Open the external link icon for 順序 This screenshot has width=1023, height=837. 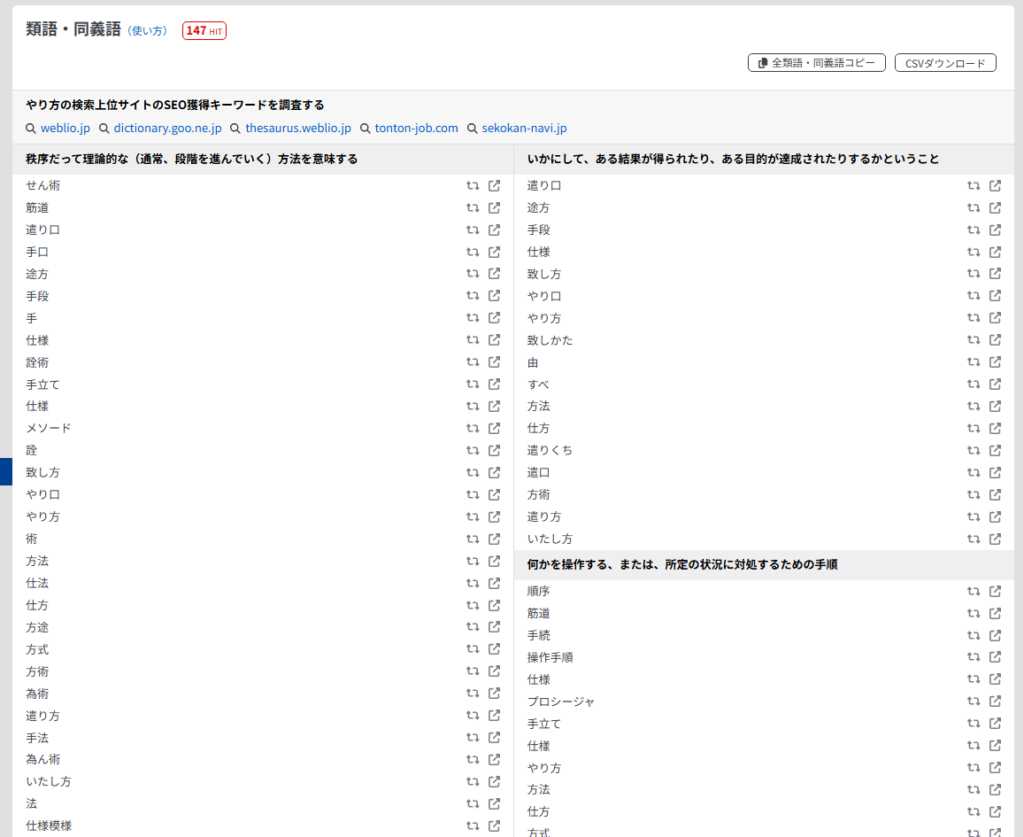click(995, 591)
